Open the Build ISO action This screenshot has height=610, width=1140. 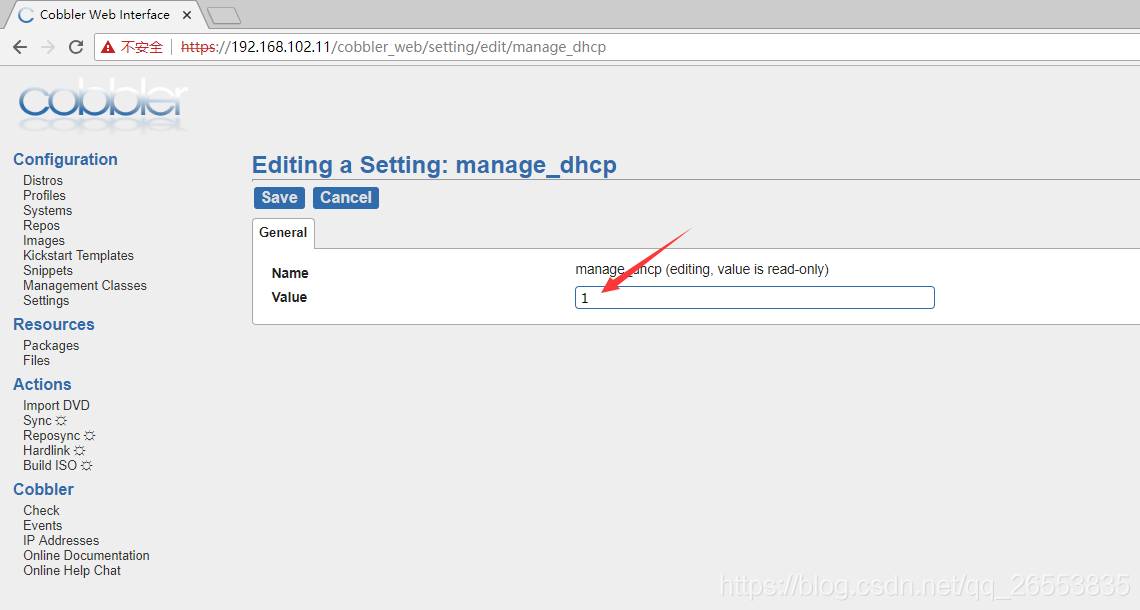(50, 466)
